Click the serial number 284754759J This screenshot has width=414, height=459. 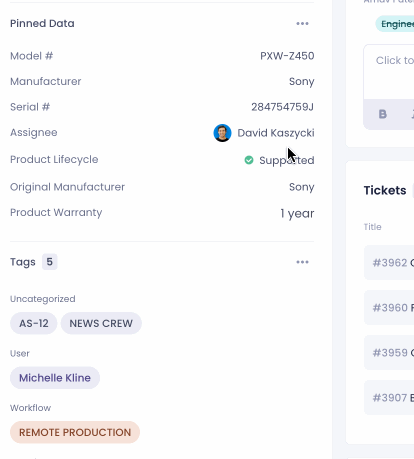282,107
